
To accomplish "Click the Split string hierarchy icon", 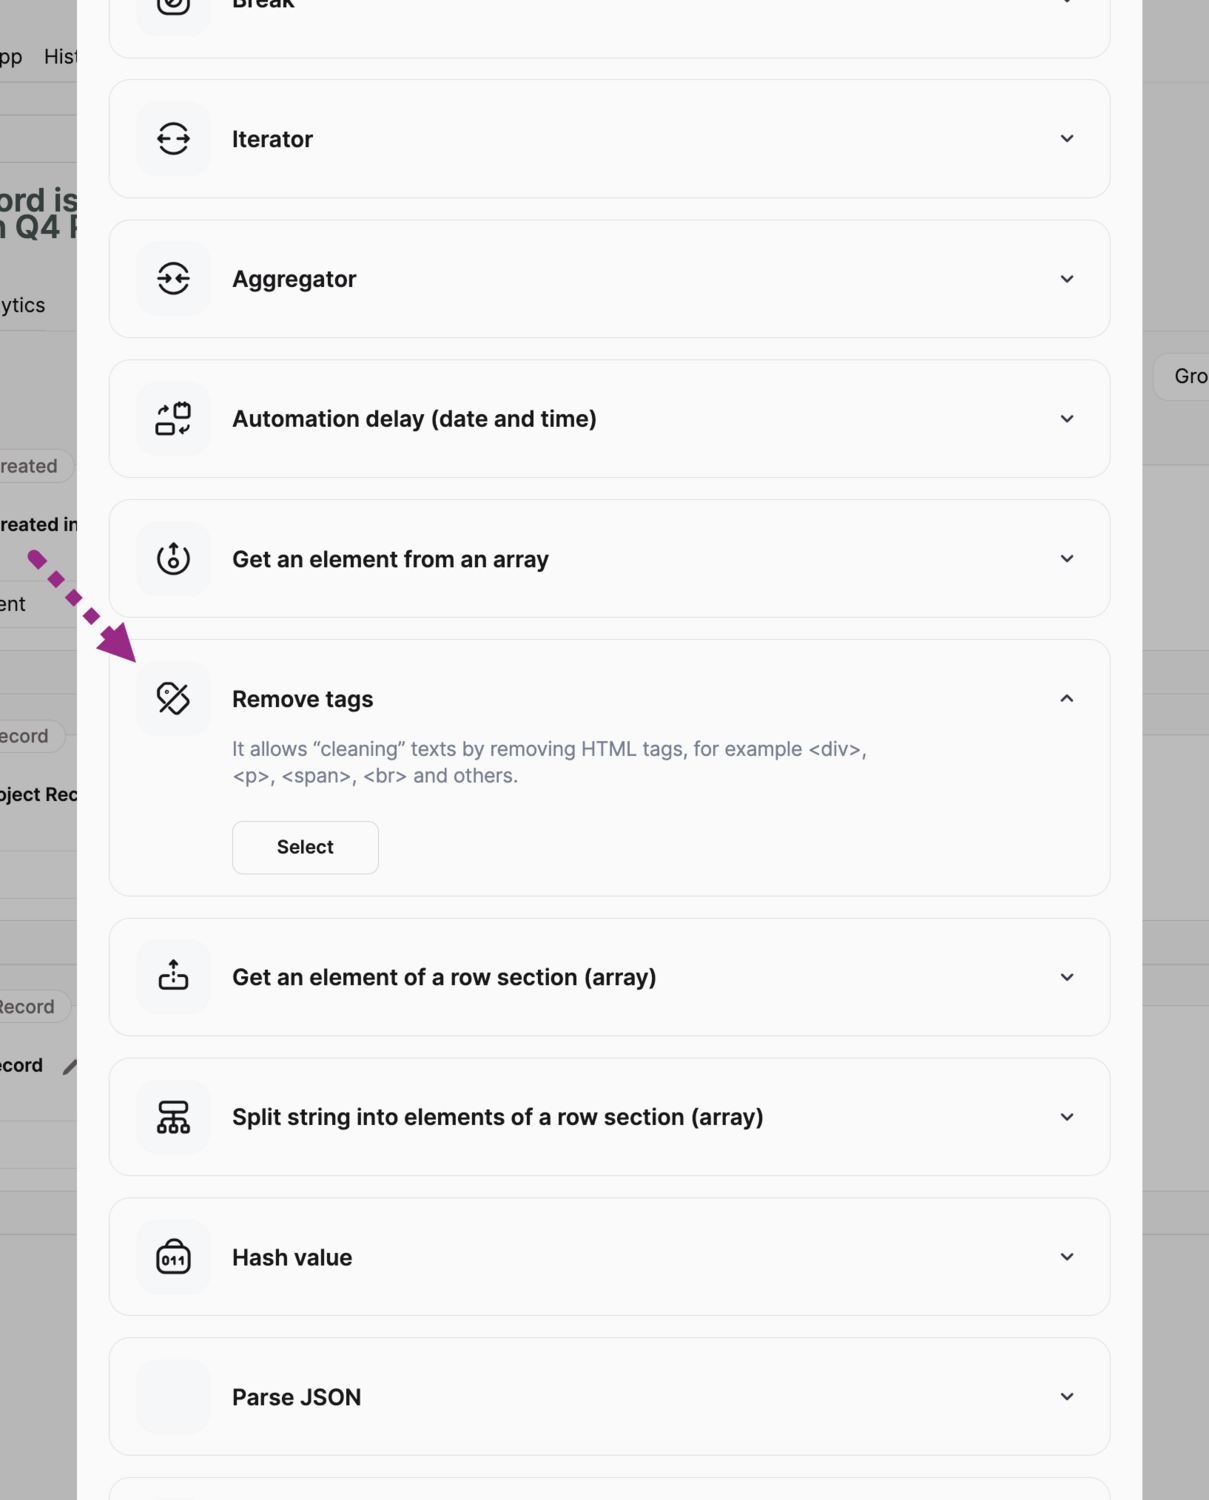I will click(x=172, y=1116).
